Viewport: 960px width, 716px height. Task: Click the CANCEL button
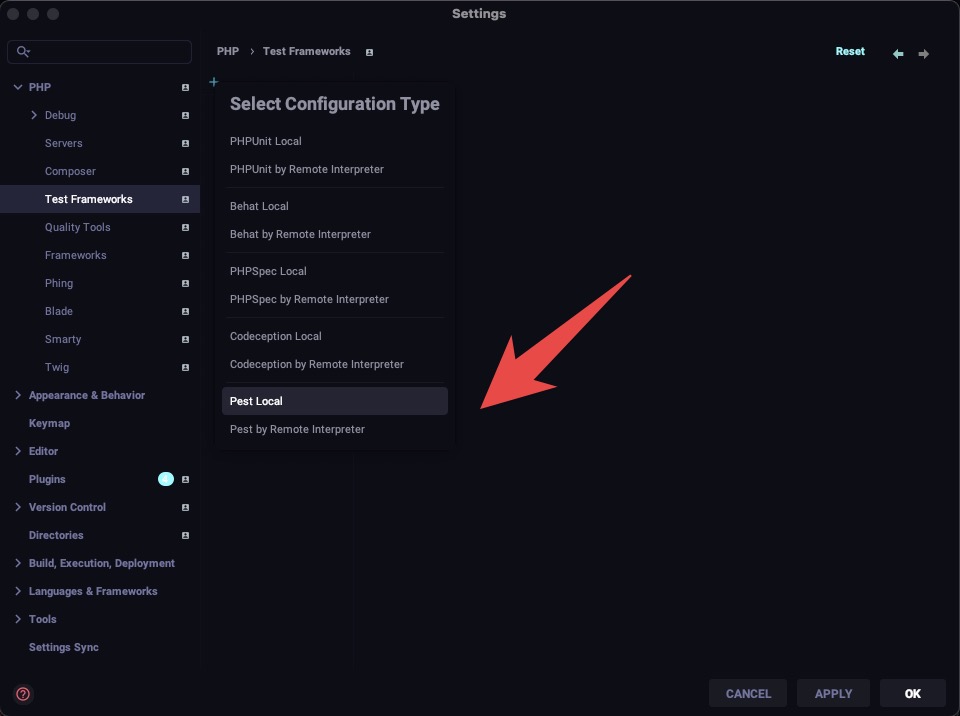748,693
